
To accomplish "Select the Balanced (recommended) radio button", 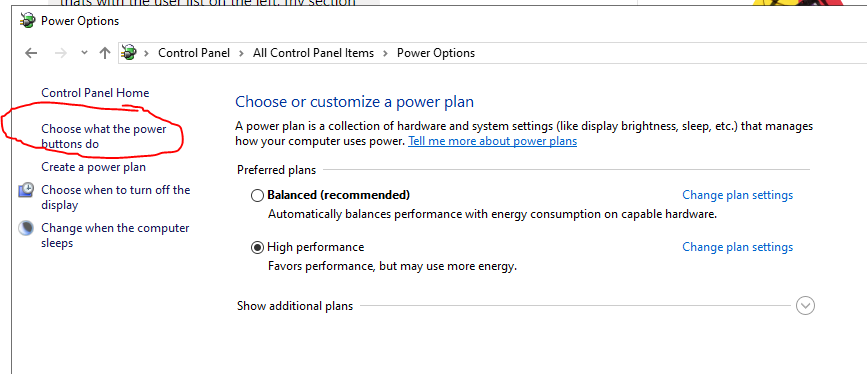I will (257, 195).
